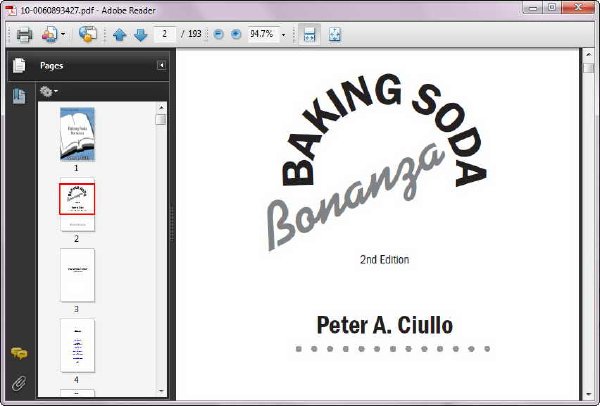Toggle Fit Width scrolling mode

(309, 34)
